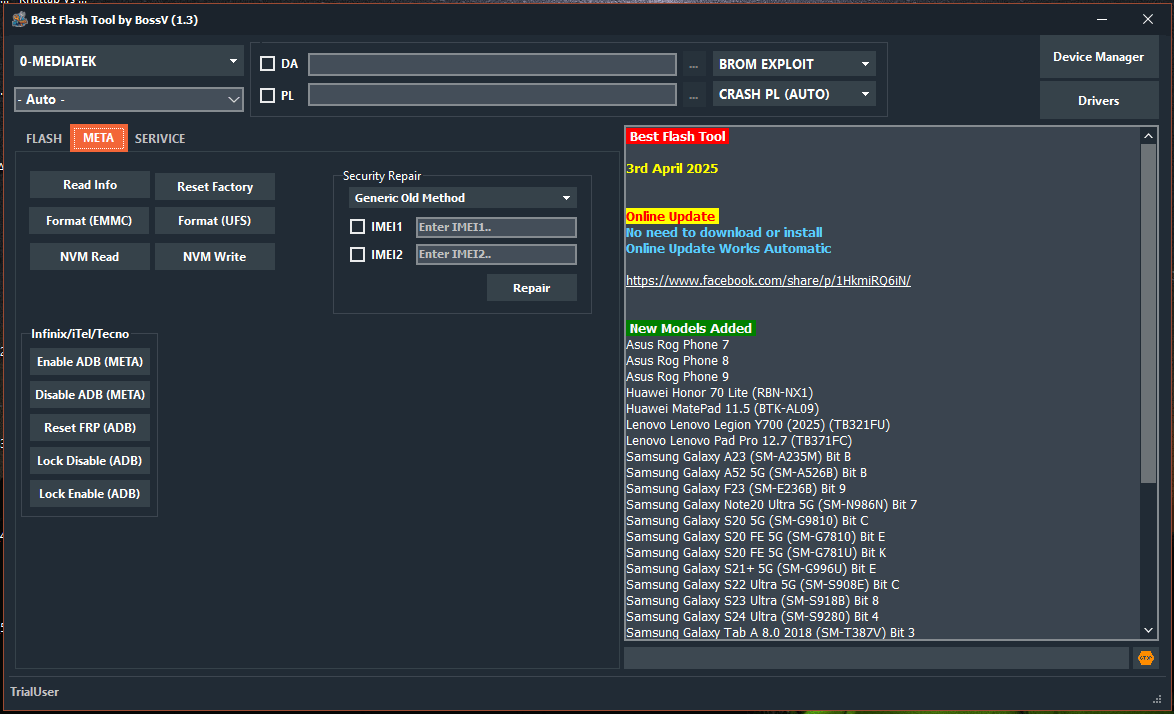Click the progress bar below the log
Image resolution: width=1174 pixels, height=714 pixels.
pyautogui.click(x=876, y=658)
